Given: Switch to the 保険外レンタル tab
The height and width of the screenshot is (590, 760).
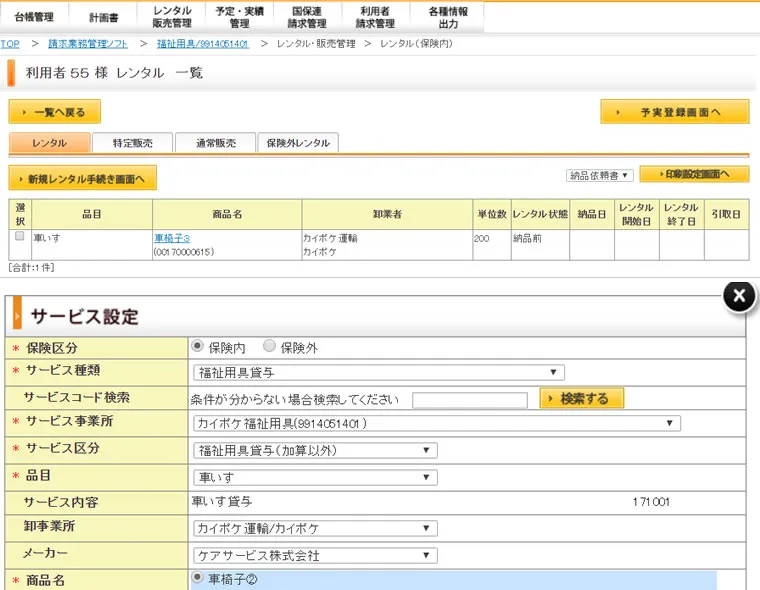Looking at the screenshot, I should (298, 143).
